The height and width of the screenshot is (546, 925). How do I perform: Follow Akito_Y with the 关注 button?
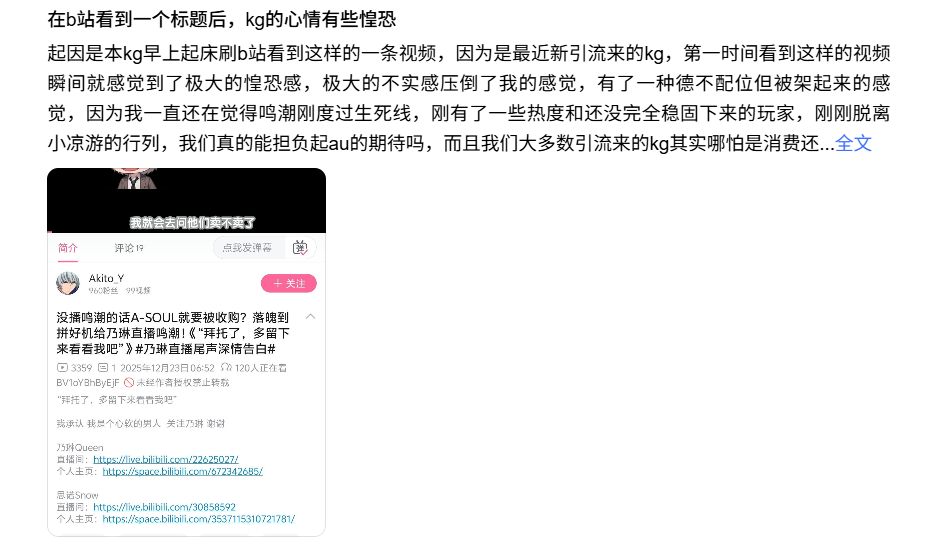pyautogui.click(x=288, y=284)
